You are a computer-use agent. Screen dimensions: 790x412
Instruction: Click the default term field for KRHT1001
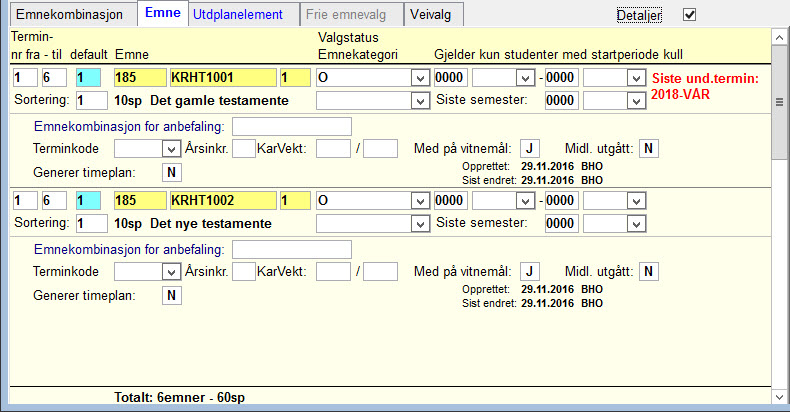click(88, 78)
